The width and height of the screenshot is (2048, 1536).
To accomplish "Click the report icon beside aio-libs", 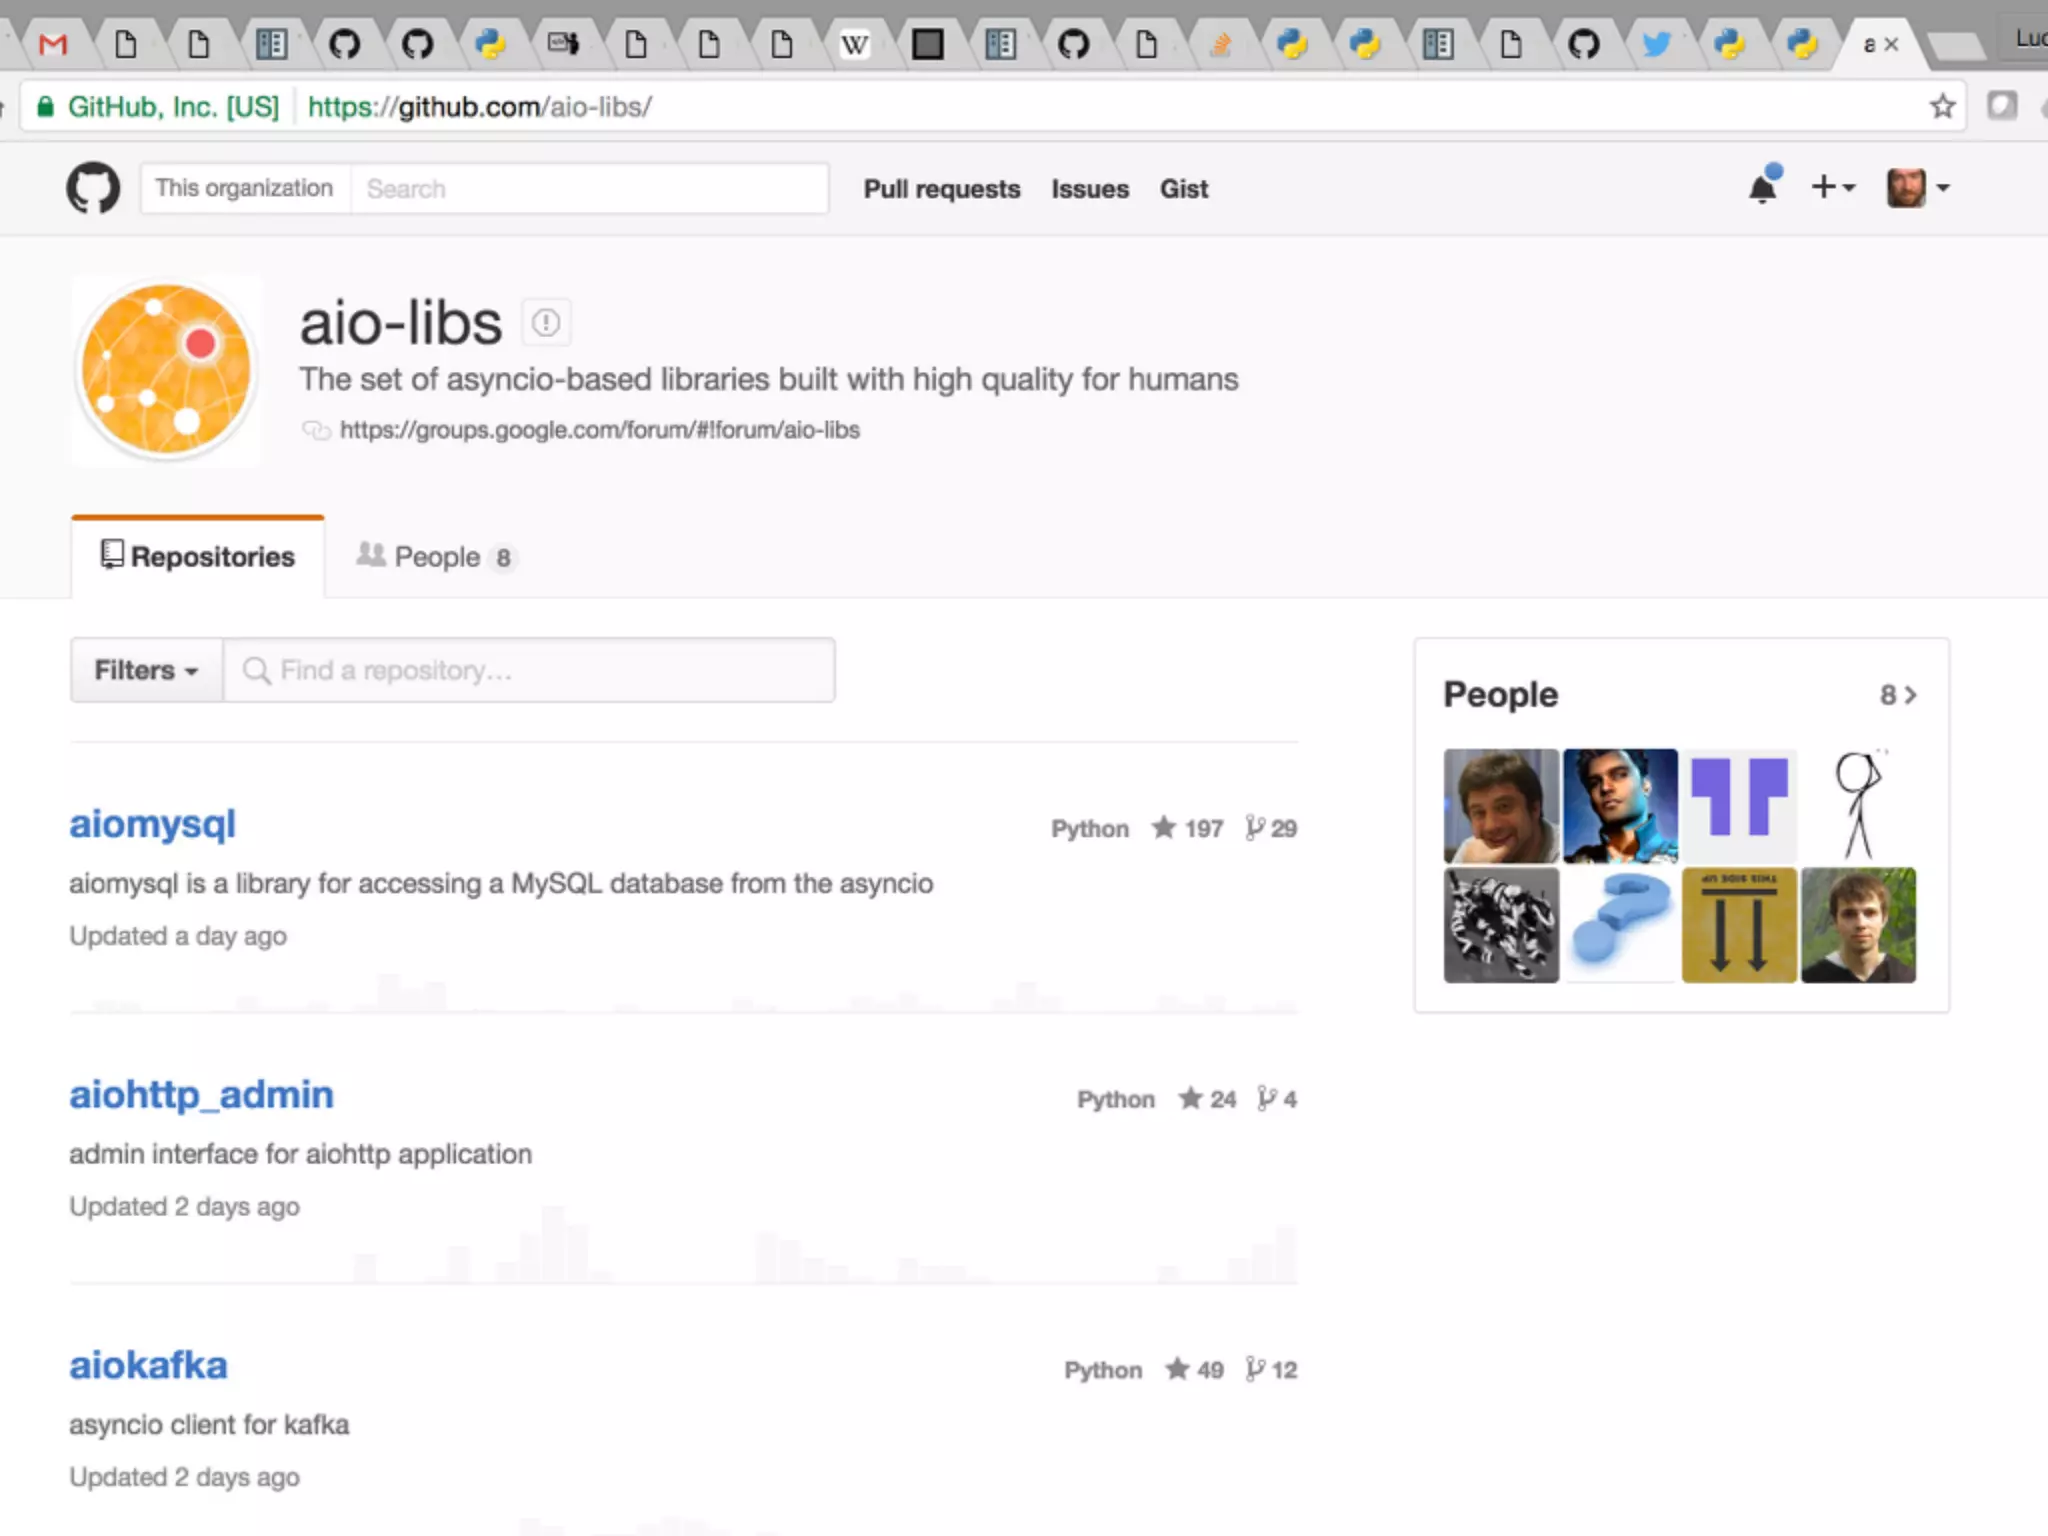I will 546,323.
